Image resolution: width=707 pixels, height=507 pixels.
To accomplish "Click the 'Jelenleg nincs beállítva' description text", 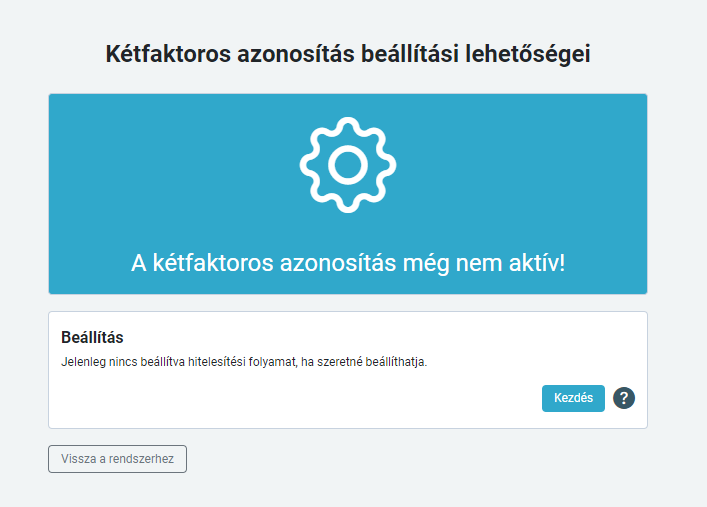I will tap(244, 362).
